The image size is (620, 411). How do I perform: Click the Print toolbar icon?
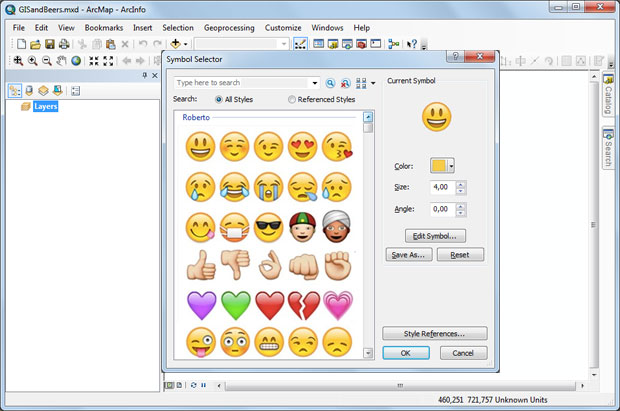(64, 44)
